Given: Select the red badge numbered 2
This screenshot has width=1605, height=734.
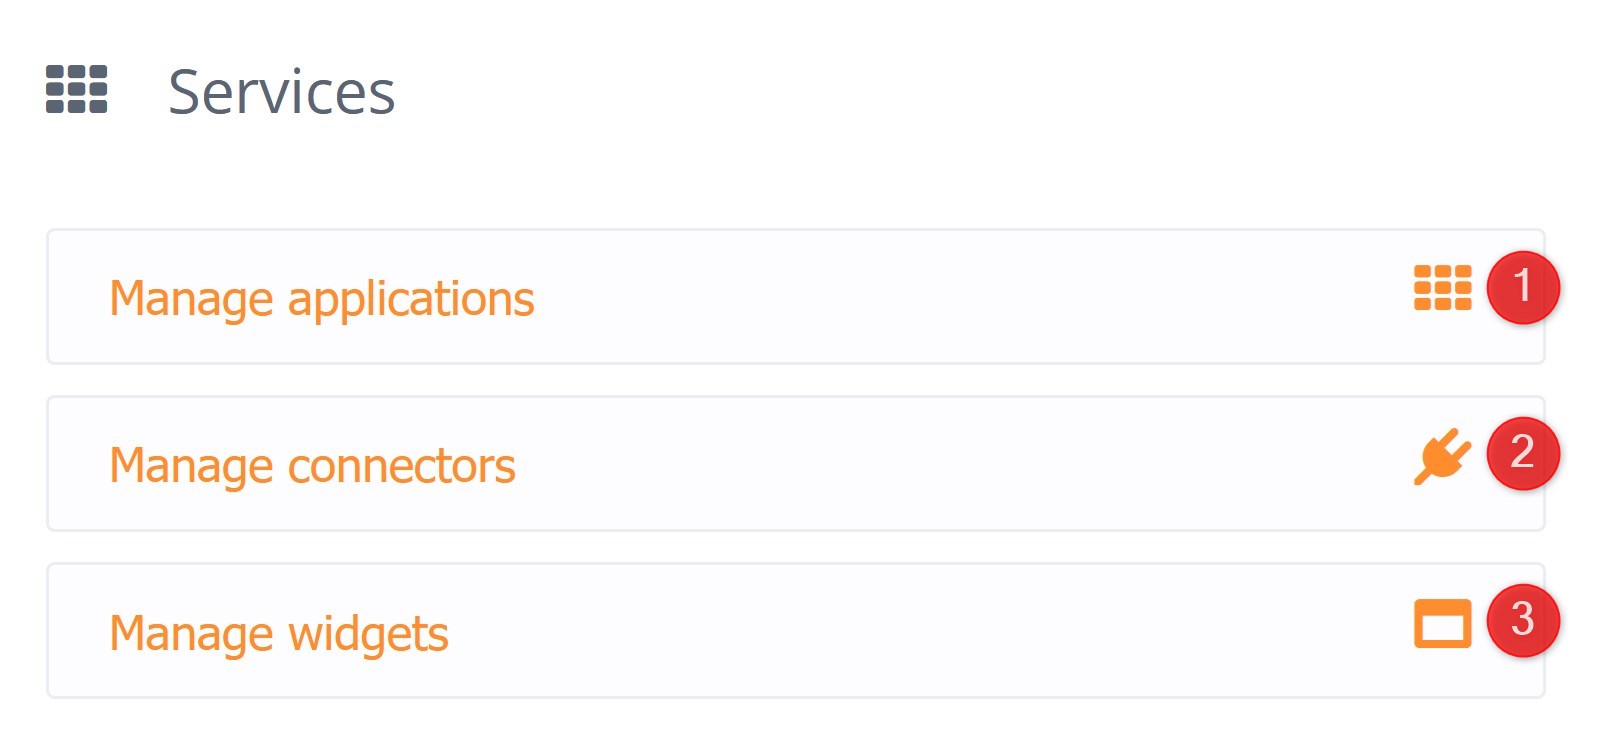Looking at the screenshot, I should pos(1522,454).
